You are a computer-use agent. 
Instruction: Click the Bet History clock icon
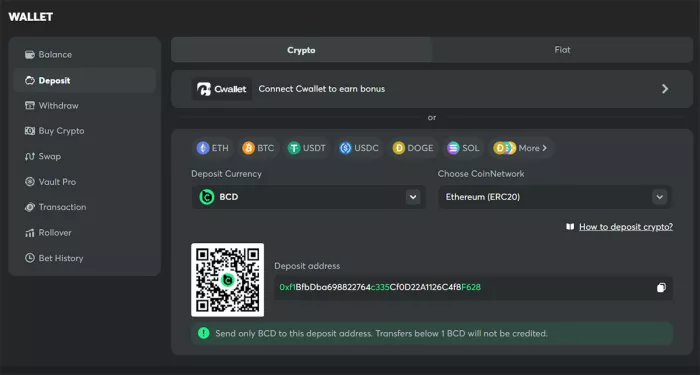click(x=30, y=258)
